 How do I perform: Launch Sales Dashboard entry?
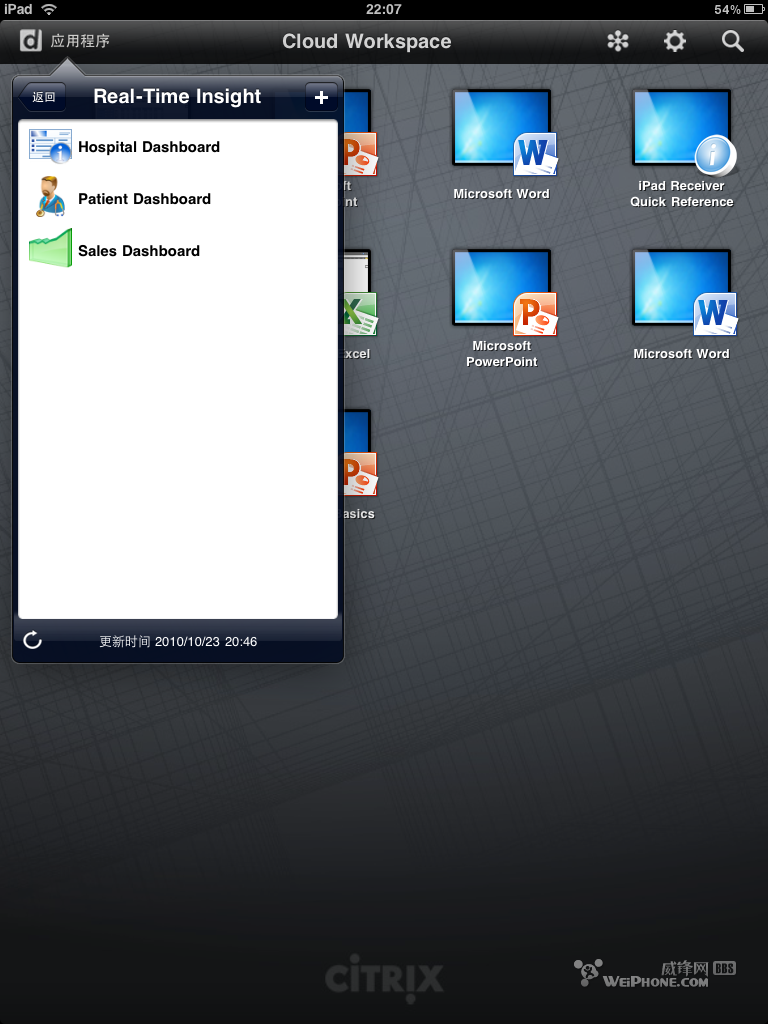[139, 251]
